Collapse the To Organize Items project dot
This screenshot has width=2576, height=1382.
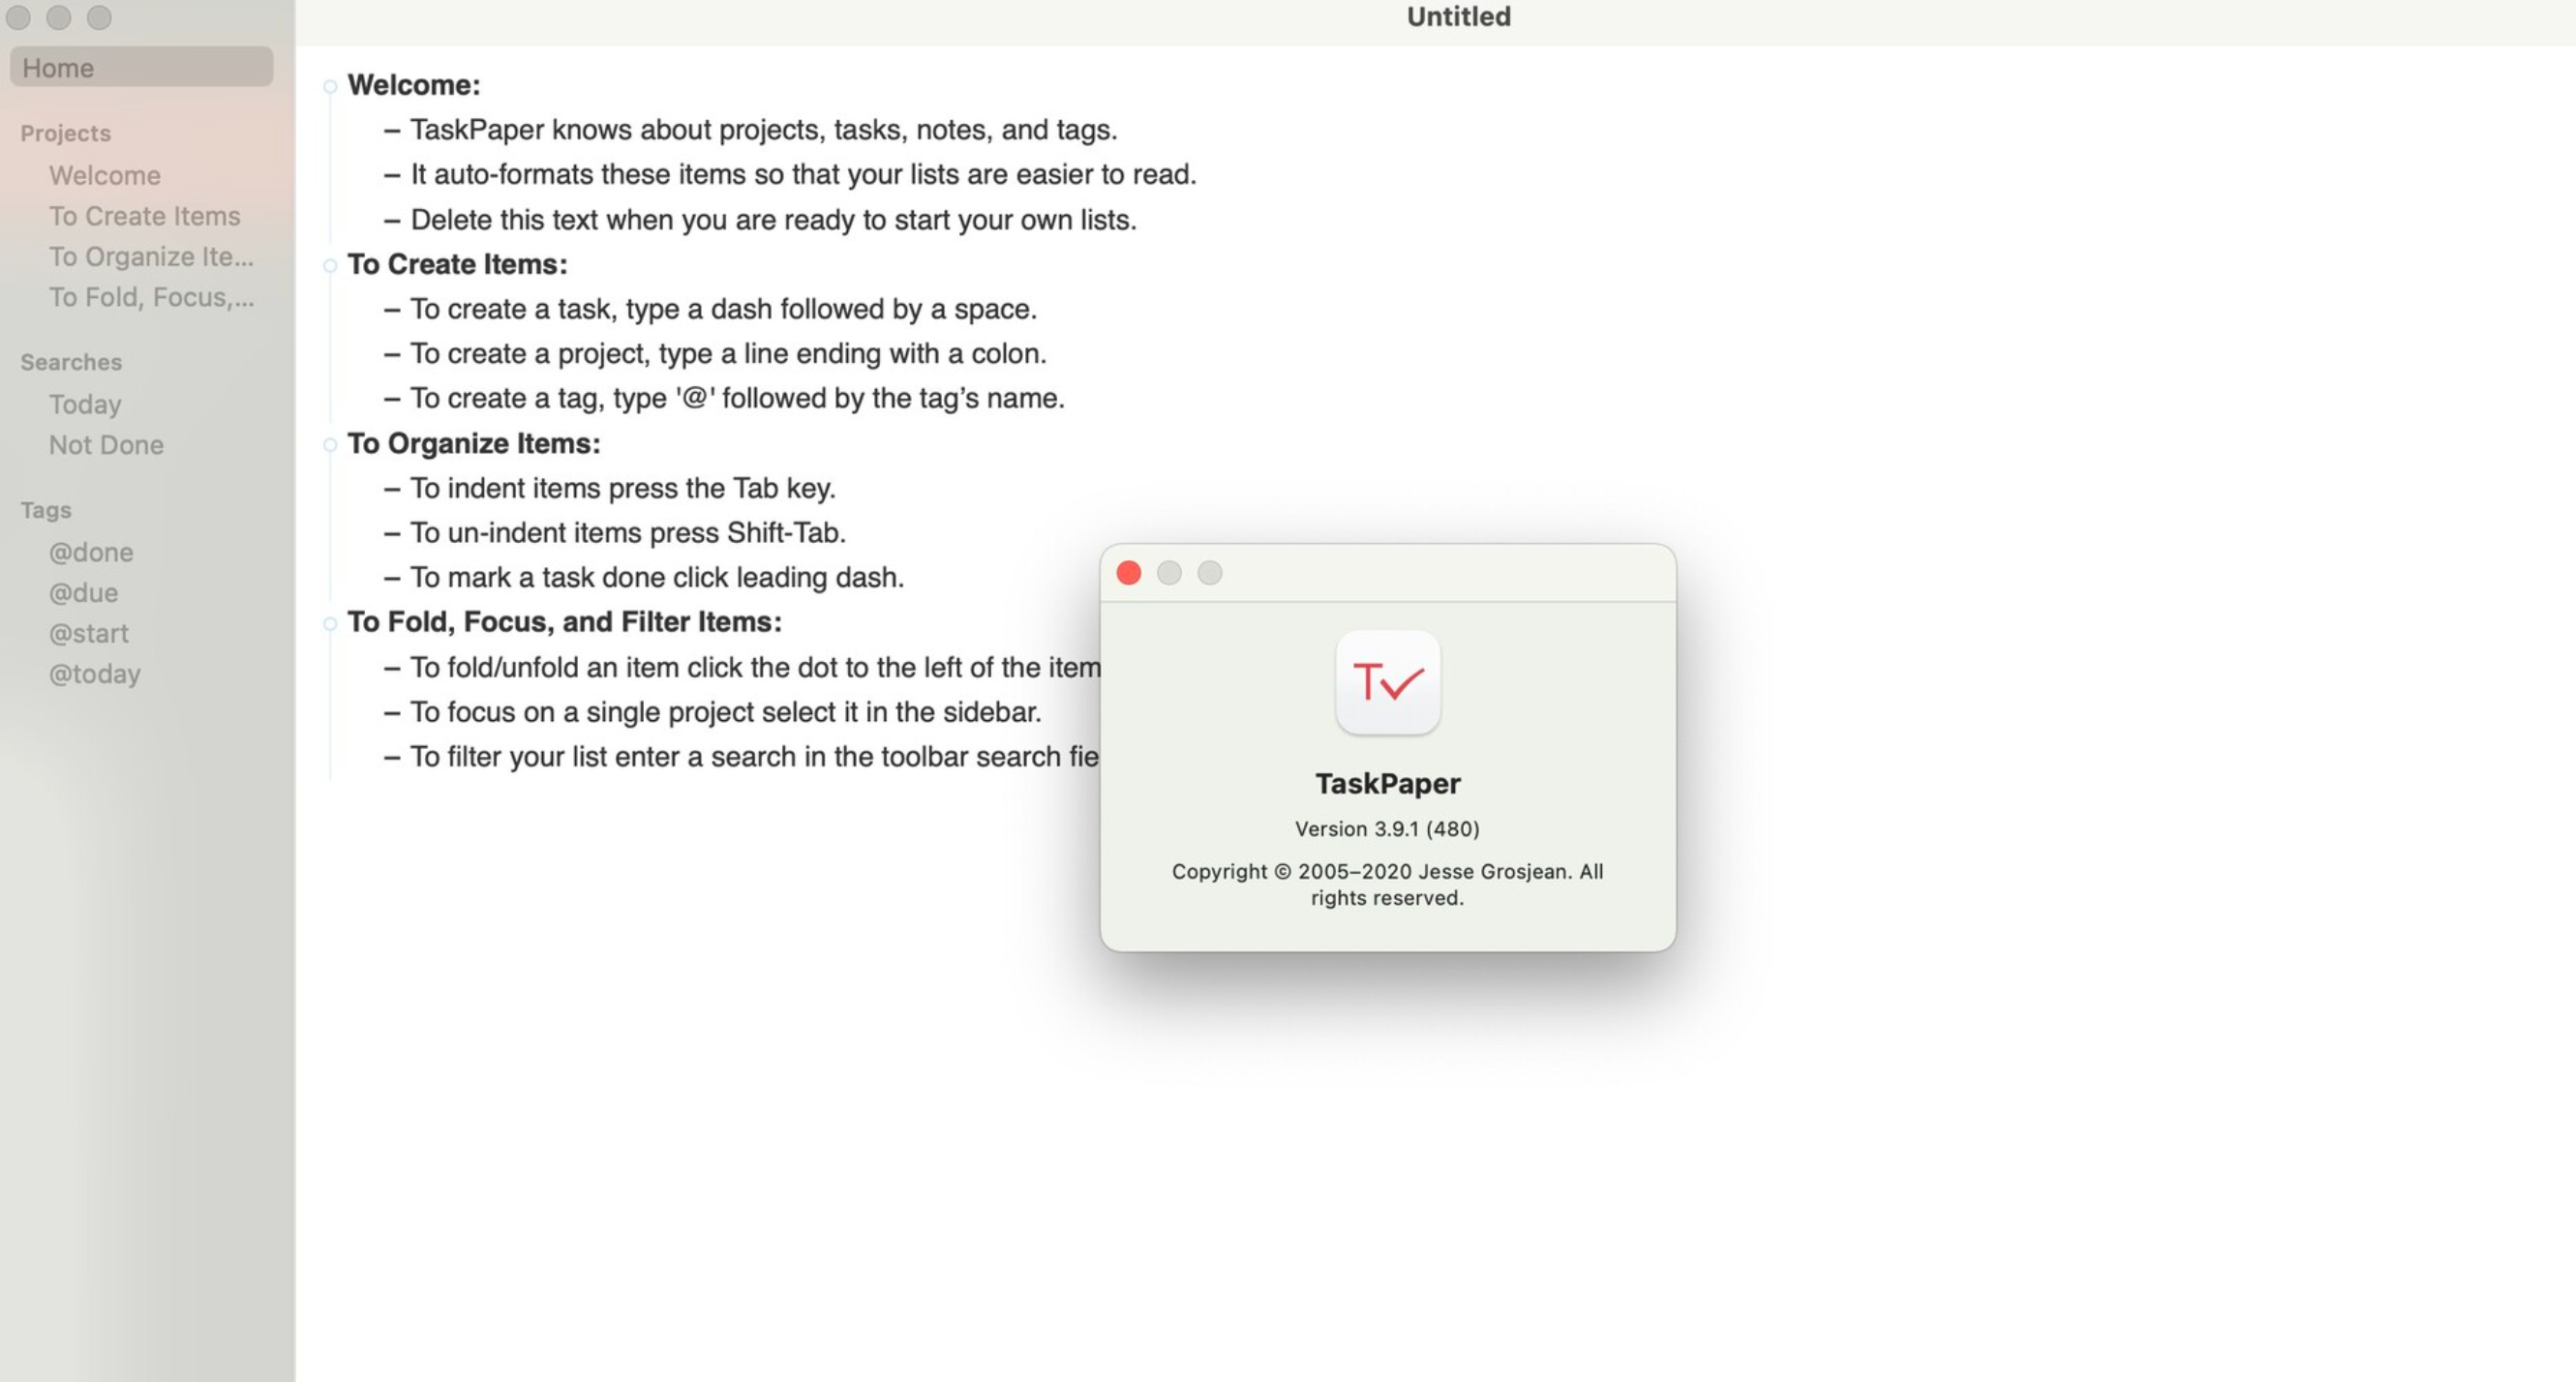click(330, 445)
